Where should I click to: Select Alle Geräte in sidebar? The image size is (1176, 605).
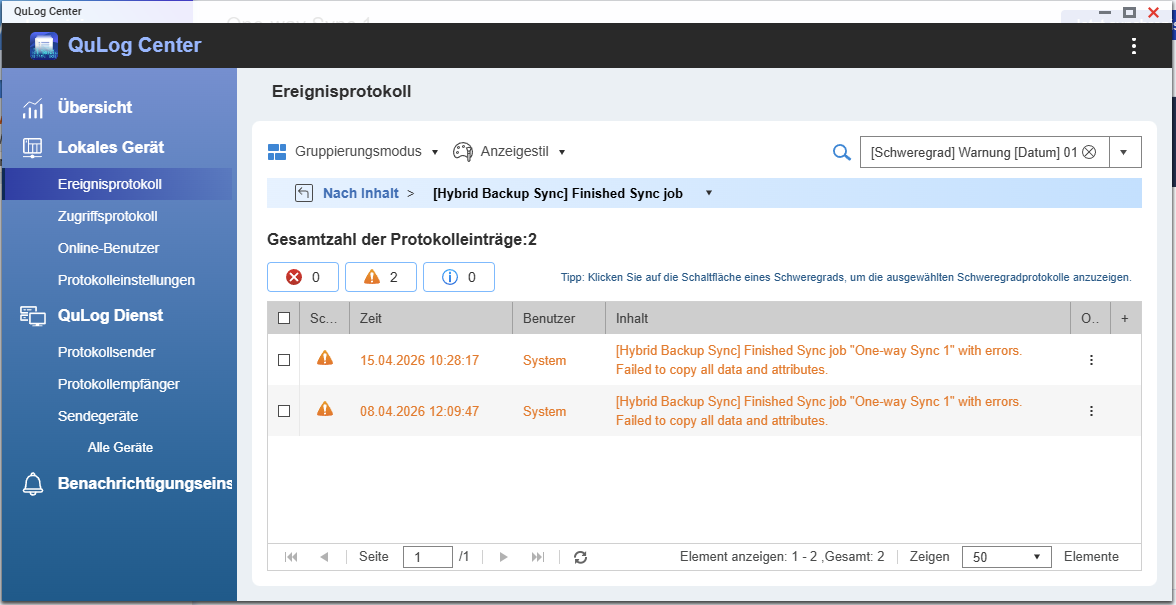pyautogui.click(x=120, y=448)
